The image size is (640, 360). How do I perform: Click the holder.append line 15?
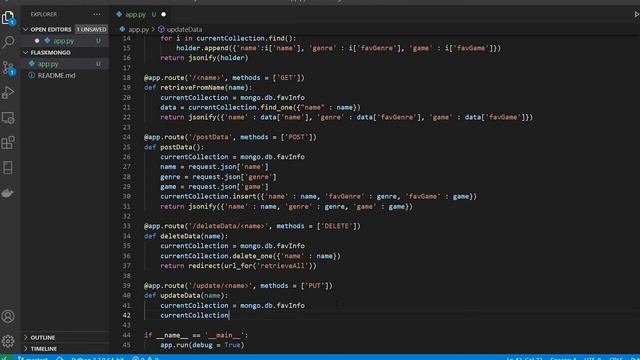(x=338, y=48)
